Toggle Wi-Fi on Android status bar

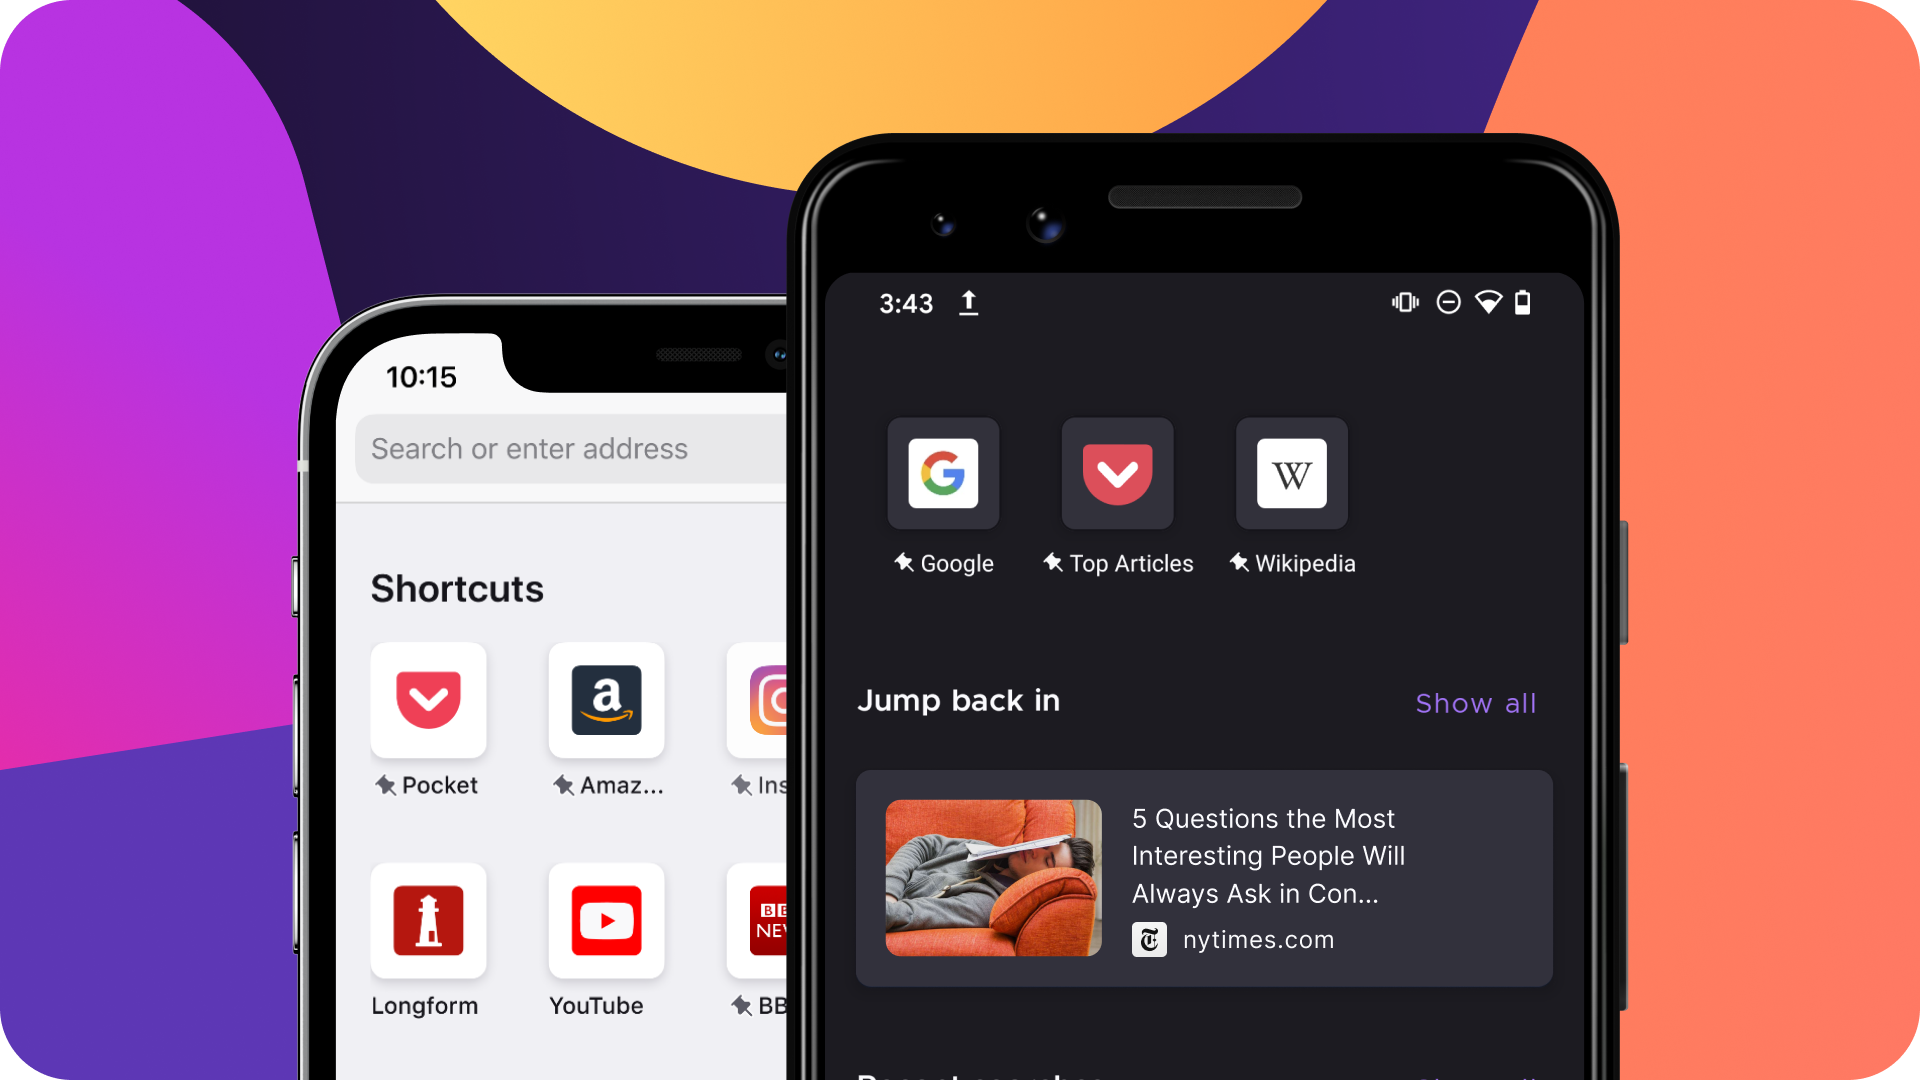coord(1486,301)
